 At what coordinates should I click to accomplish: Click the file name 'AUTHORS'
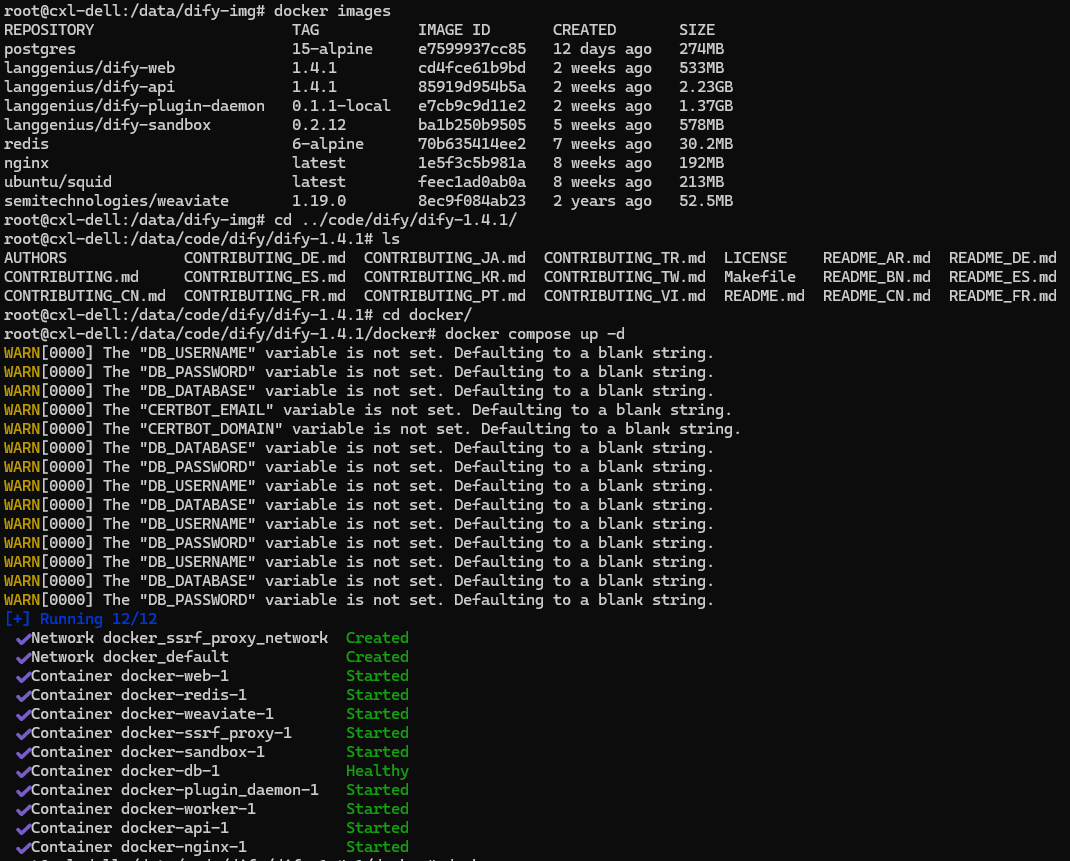[x=35, y=258]
